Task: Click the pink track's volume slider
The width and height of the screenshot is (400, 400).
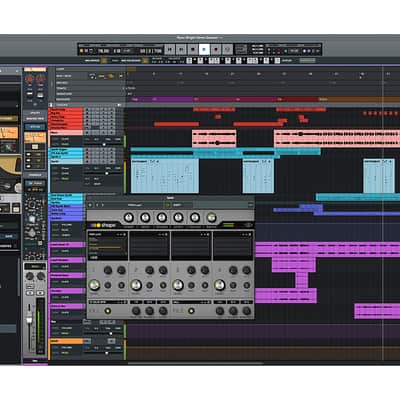Action: click(x=103, y=144)
